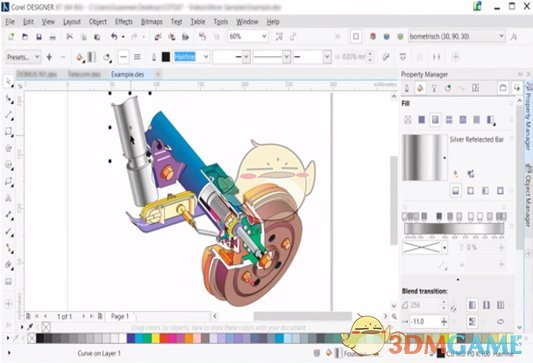
Task: Expand the undo history arrow beside Undo
Action: pos(123,37)
